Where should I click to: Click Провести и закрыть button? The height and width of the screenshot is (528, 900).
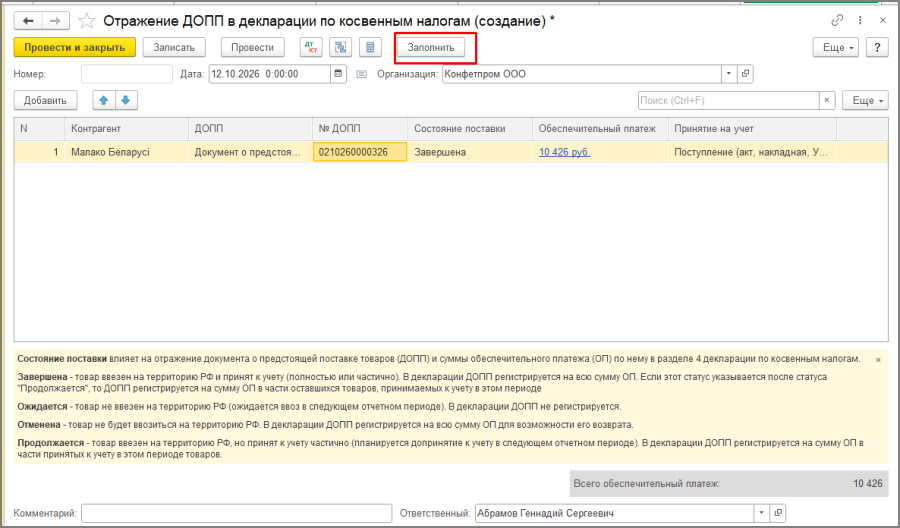click(75, 48)
